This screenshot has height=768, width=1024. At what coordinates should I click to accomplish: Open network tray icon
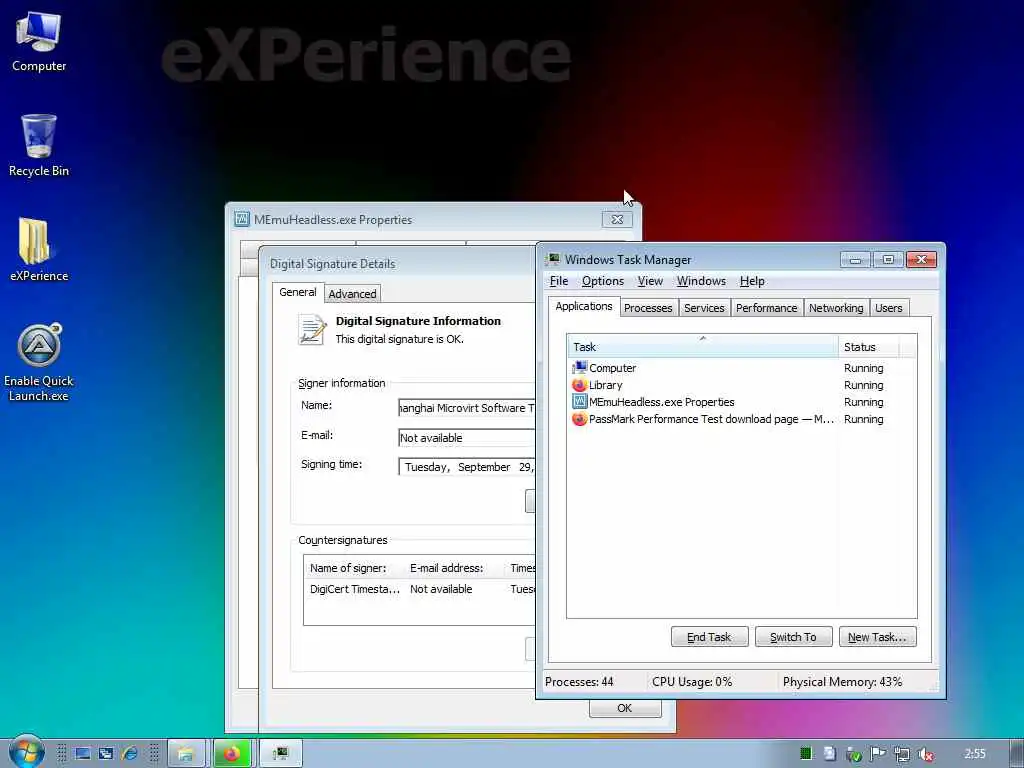click(x=901, y=754)
